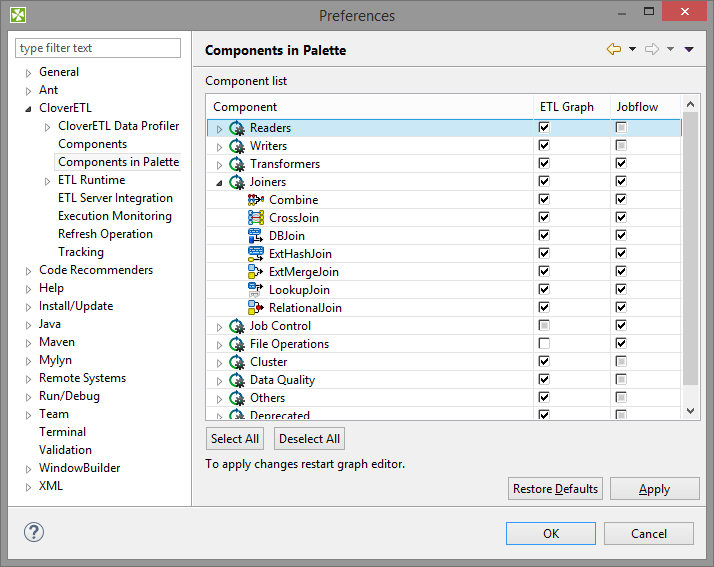
Task: Select the Validation preferences page
Action: [65, 450]
